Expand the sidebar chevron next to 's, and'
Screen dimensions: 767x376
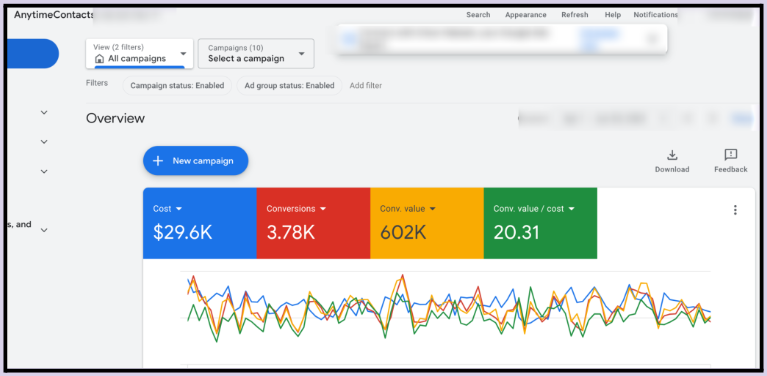point(44,230)
